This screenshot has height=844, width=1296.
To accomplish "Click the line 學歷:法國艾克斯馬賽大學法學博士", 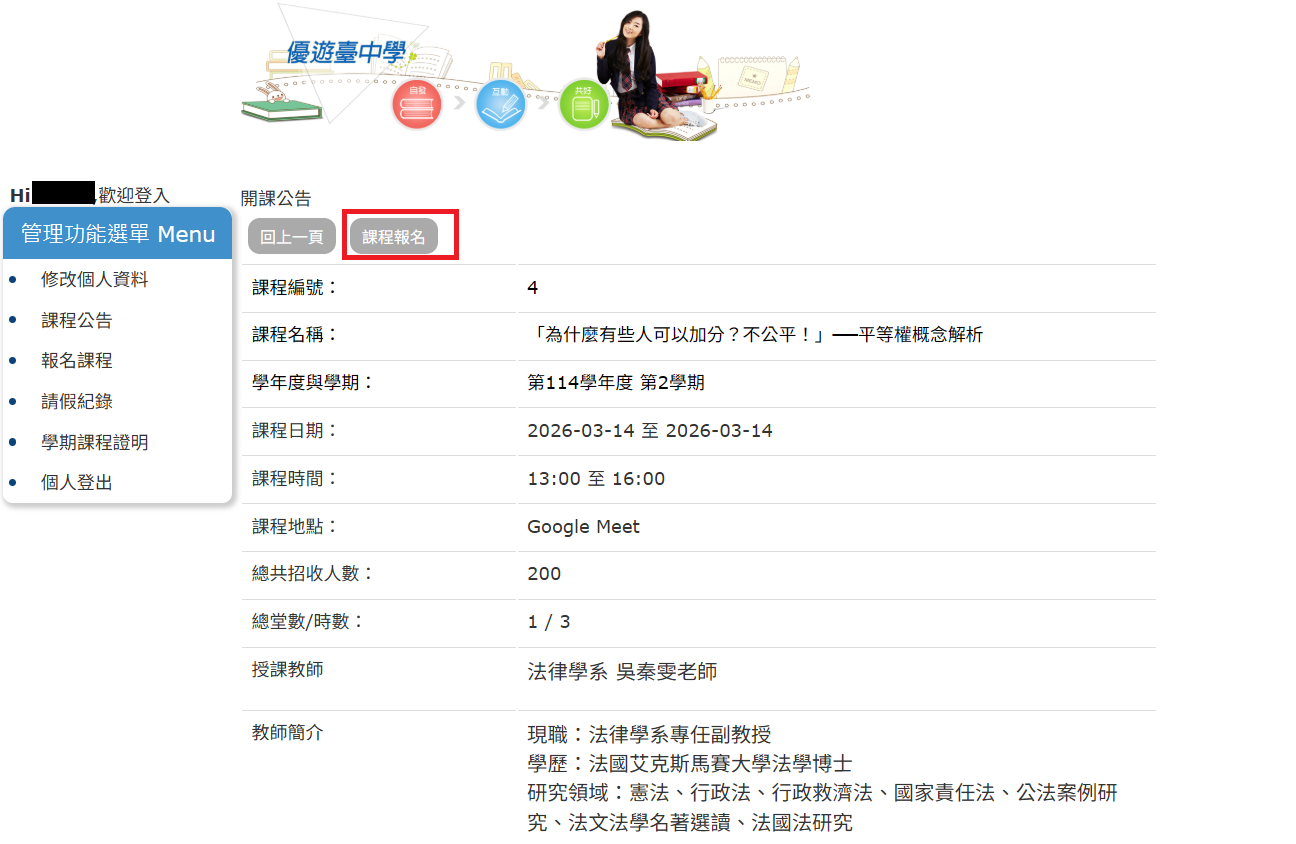I will tap(690, 764).
